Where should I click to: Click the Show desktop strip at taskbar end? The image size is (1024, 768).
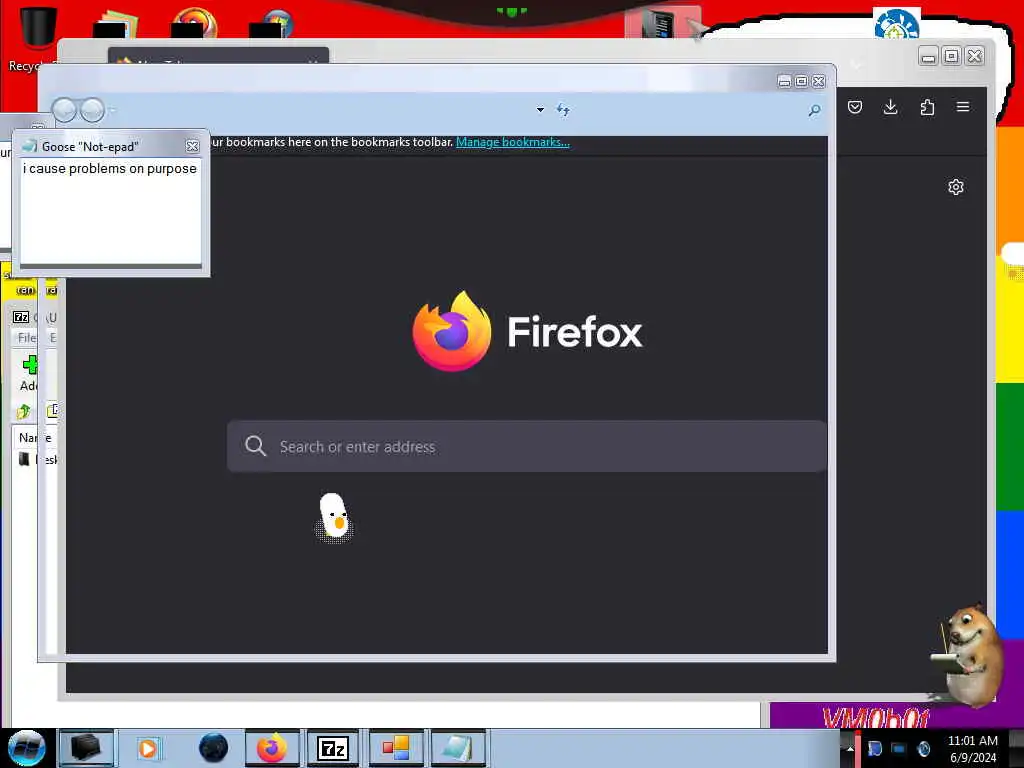pos(1017,748)
